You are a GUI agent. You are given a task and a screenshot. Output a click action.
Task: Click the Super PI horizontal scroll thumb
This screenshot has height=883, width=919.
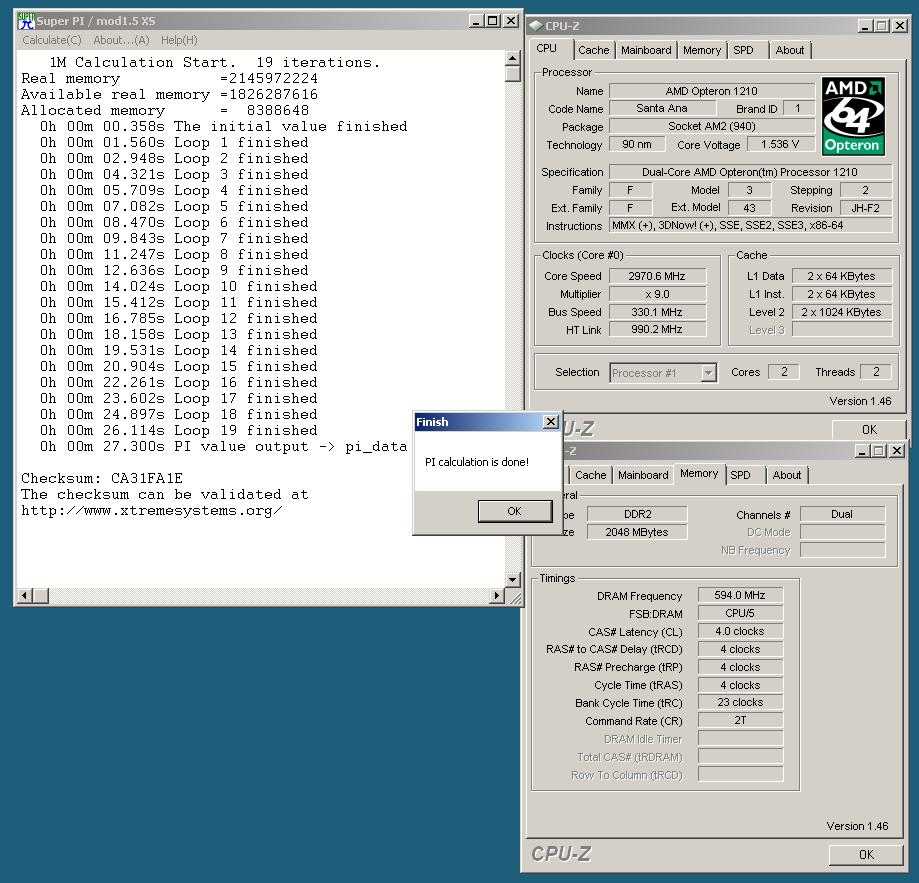(40, 595)
